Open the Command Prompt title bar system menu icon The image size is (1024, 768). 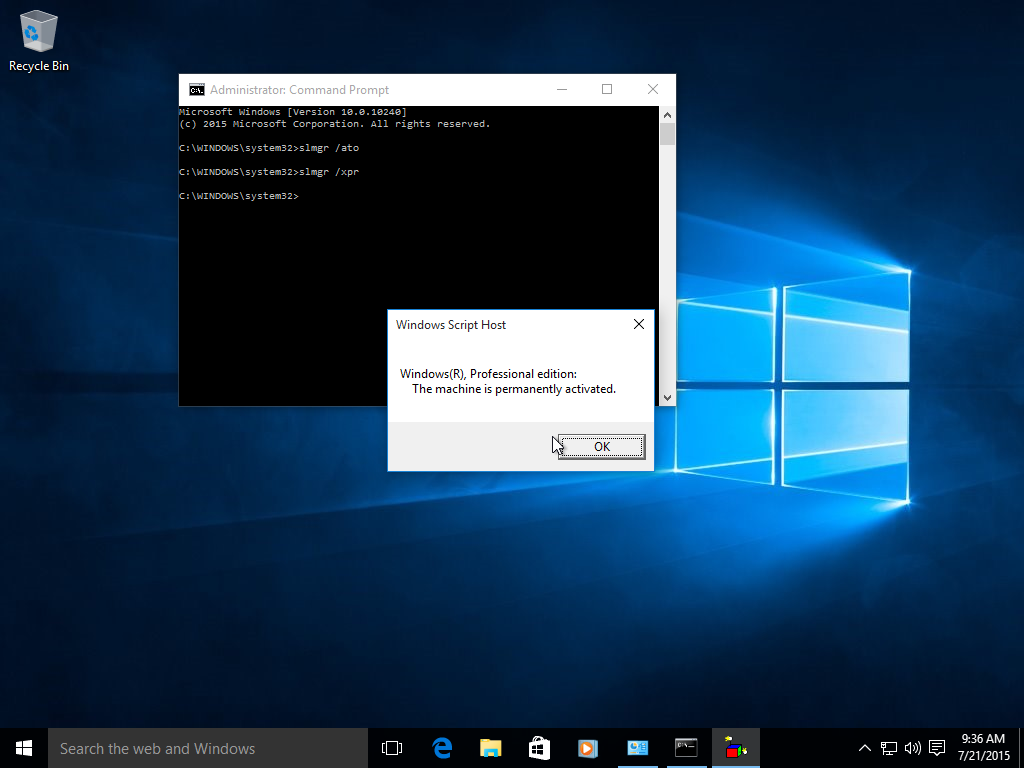click(197, 89)
